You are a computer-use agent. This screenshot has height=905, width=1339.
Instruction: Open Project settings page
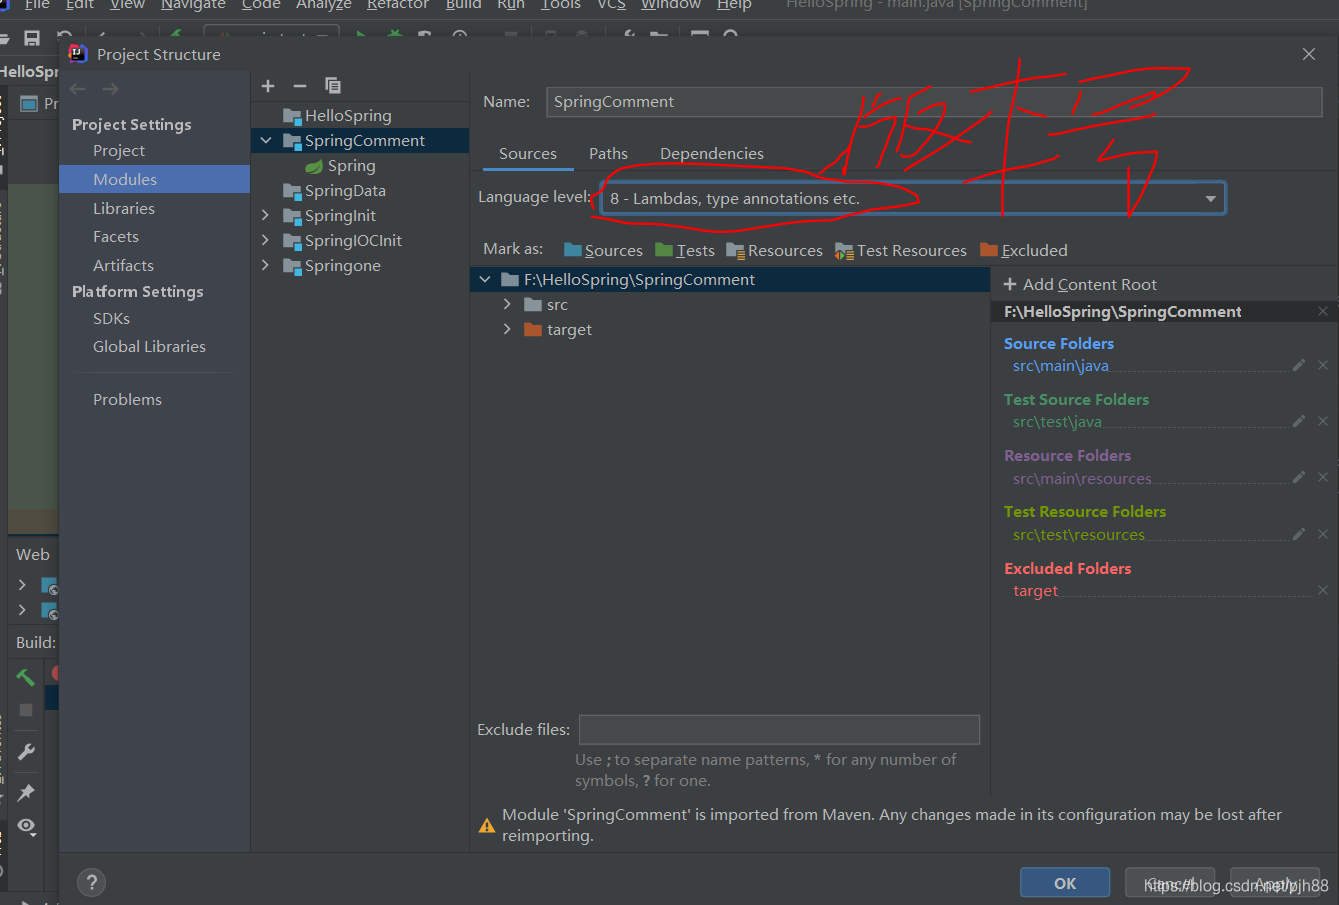tap(119, 151)
